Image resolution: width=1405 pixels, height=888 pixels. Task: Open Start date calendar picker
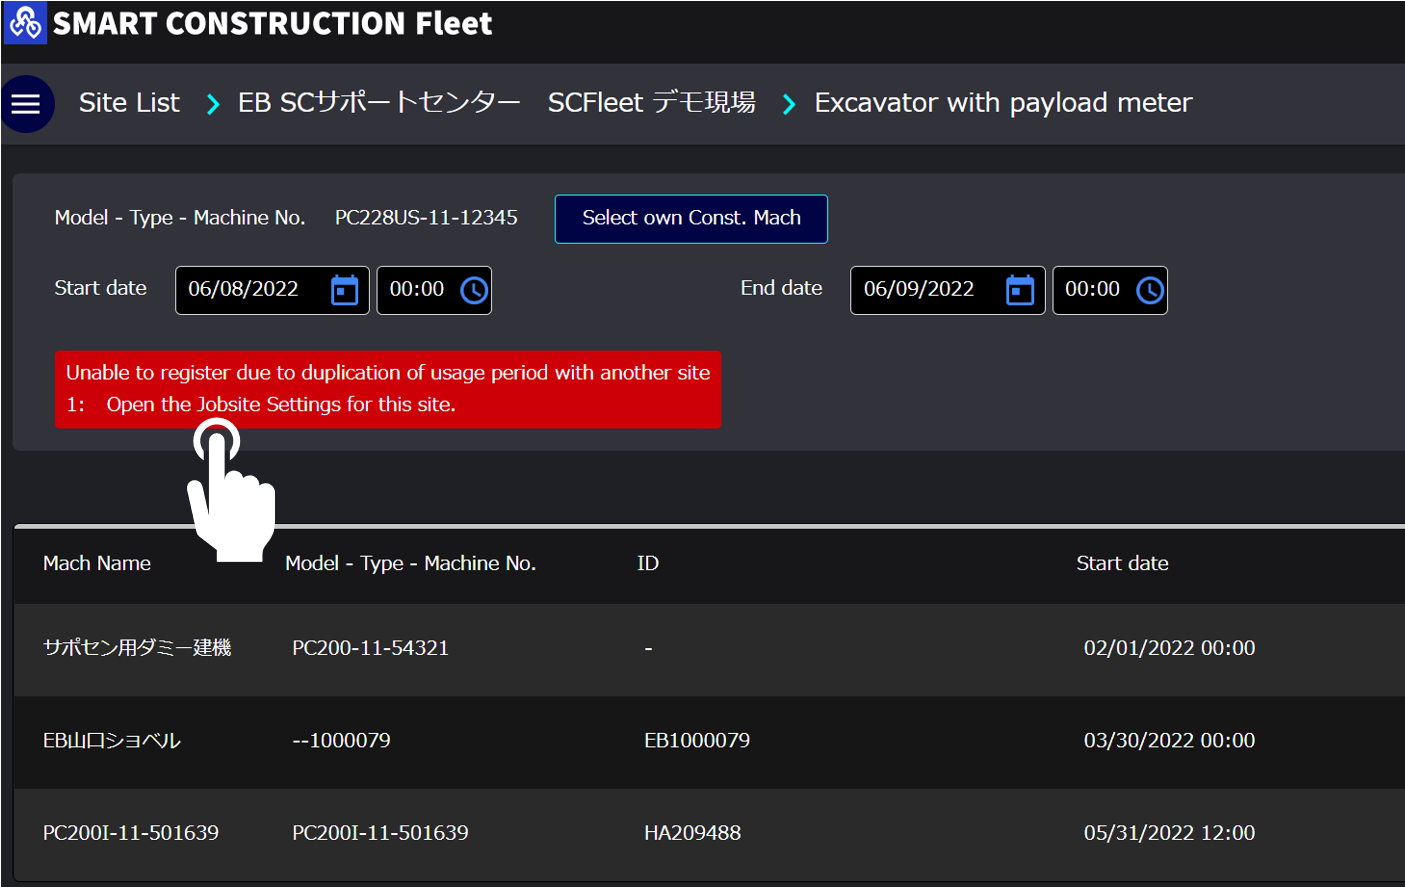(344, 290)
